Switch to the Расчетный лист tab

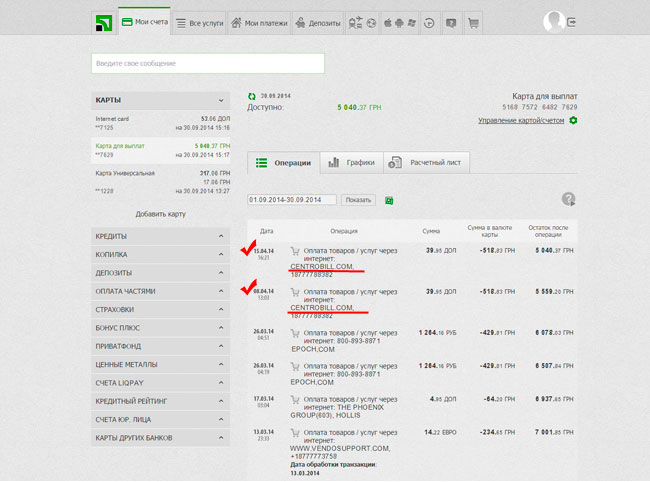425,162
